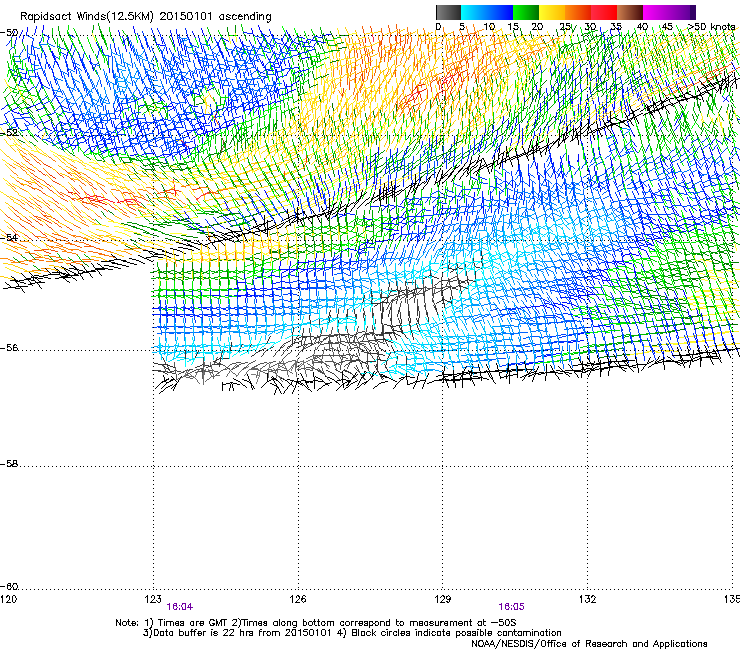
Task: Click the purple time label '16:04'
Action: click(x=180, y=607)
